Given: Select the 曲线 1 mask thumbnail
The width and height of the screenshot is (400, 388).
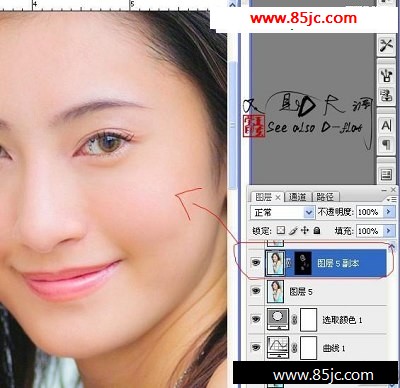Looking at the screenshot, I should [309, 348].
